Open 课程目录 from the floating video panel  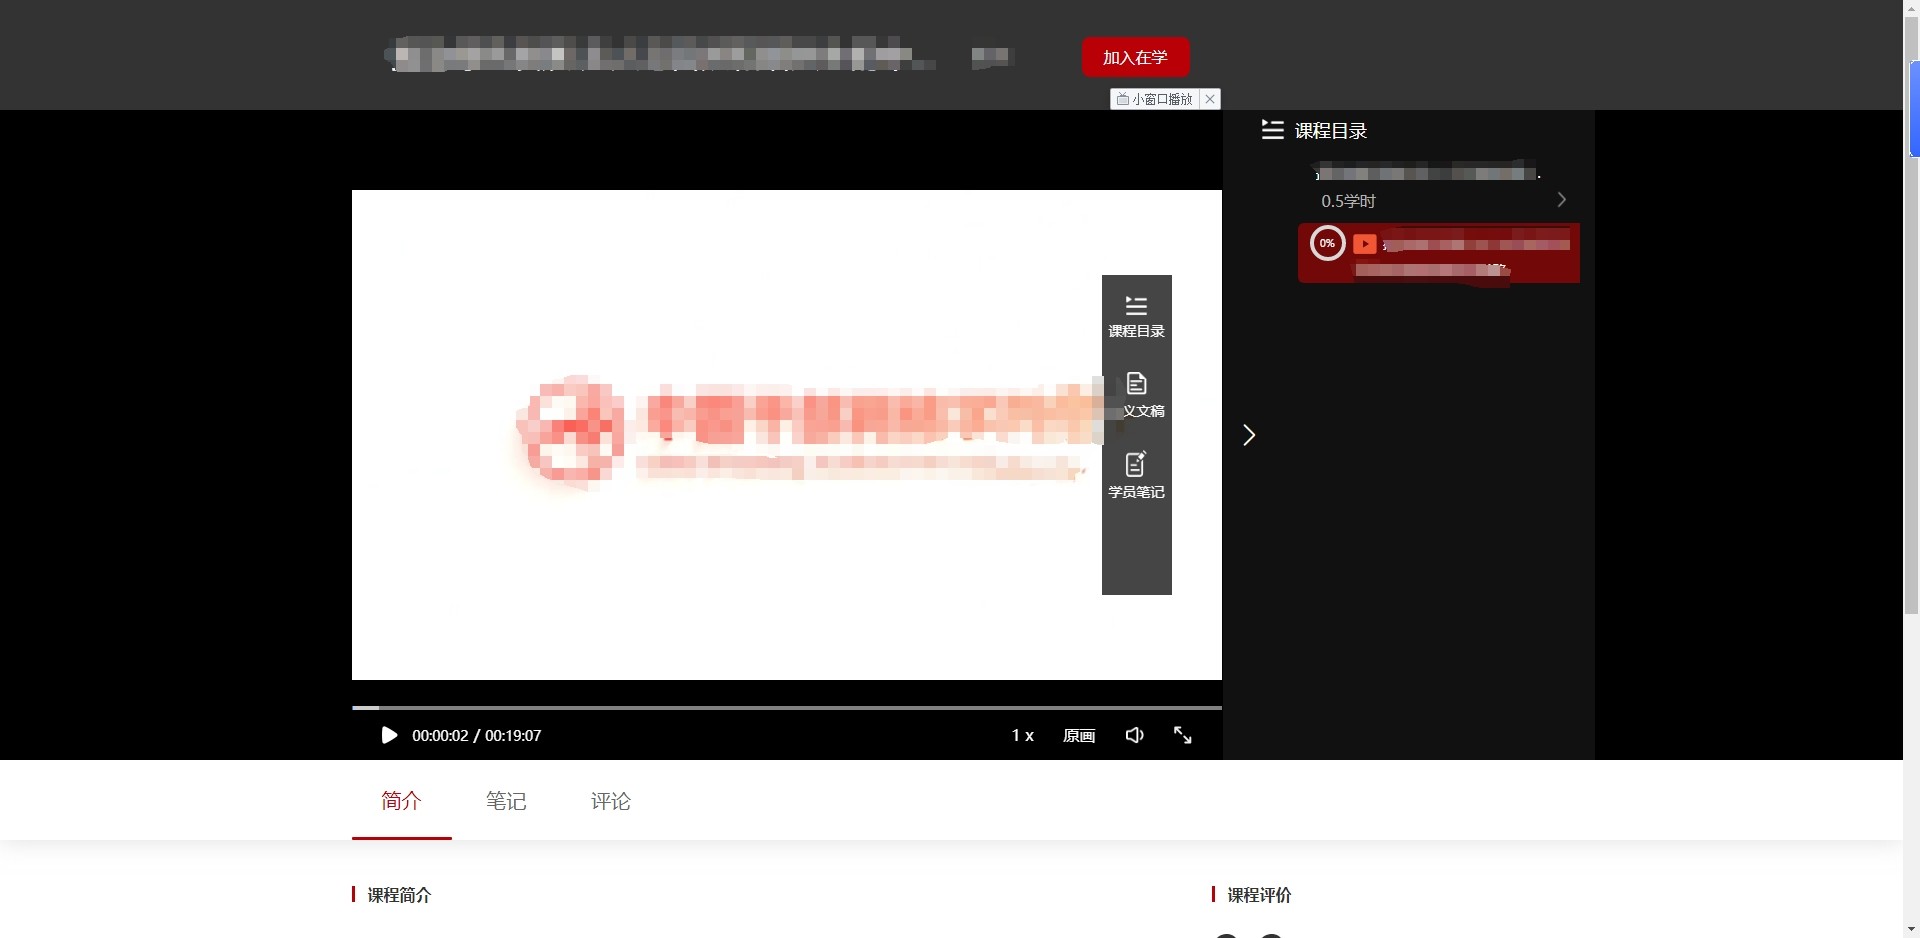pos(1136,316)
